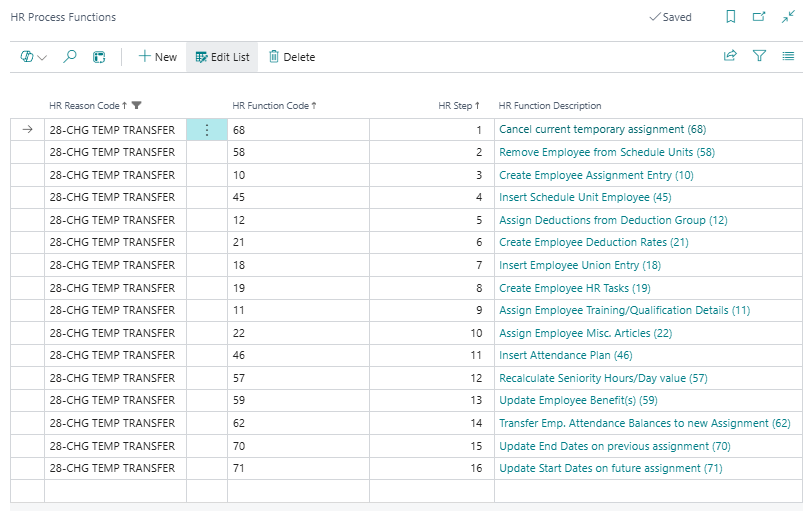Open Update Employee Benefit(s) (59) link
Viewport: 812px width, 511px height.
[x=578, y=400]
